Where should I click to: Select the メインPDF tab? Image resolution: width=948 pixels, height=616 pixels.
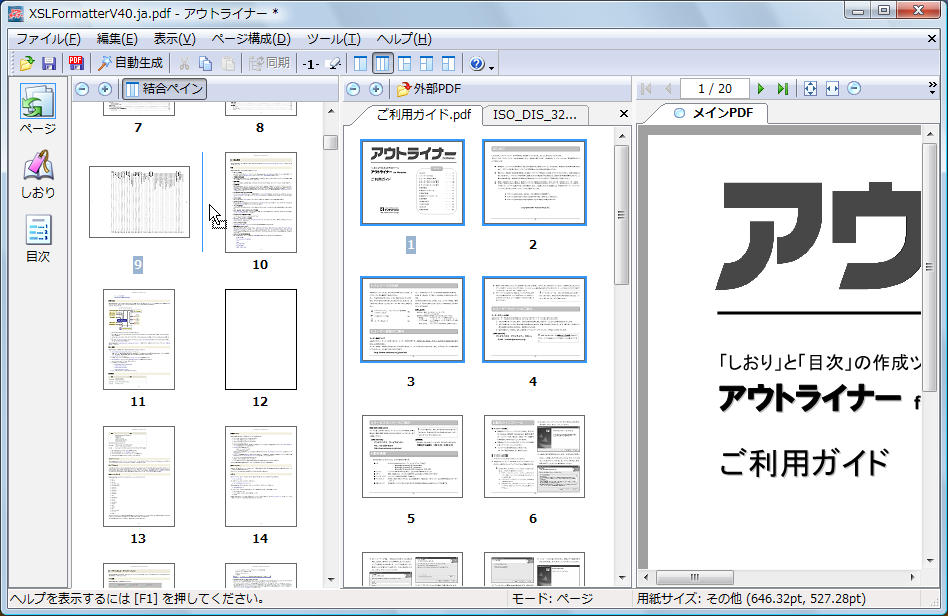[713, 113]
